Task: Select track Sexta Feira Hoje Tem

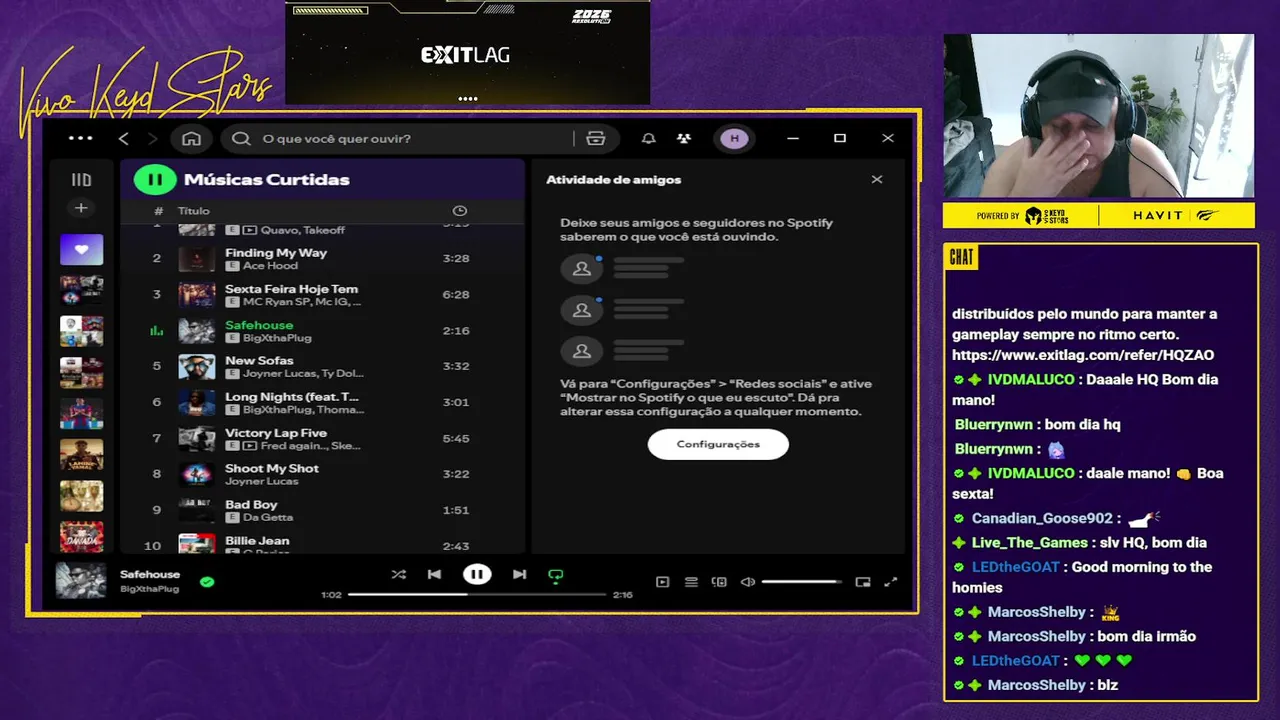Action: [x=322, y=295]
